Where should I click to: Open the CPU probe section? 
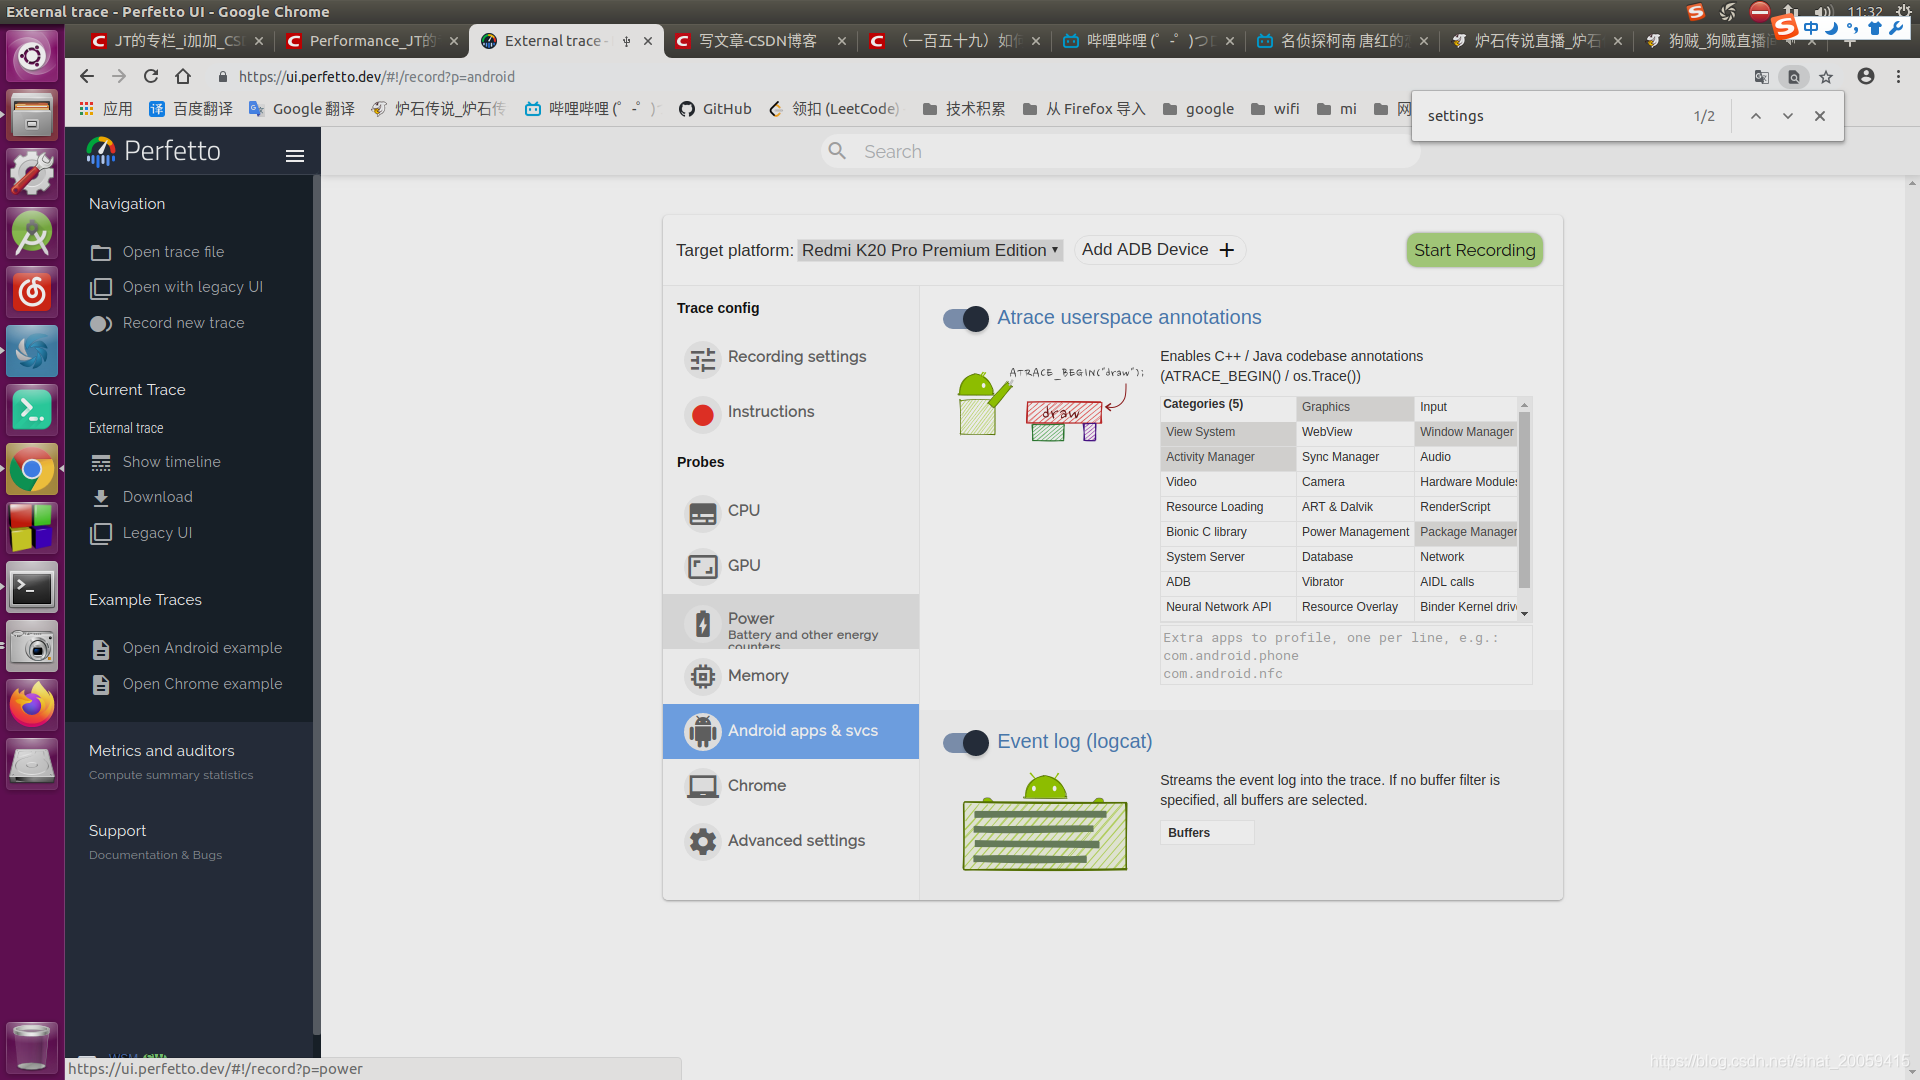743,510
